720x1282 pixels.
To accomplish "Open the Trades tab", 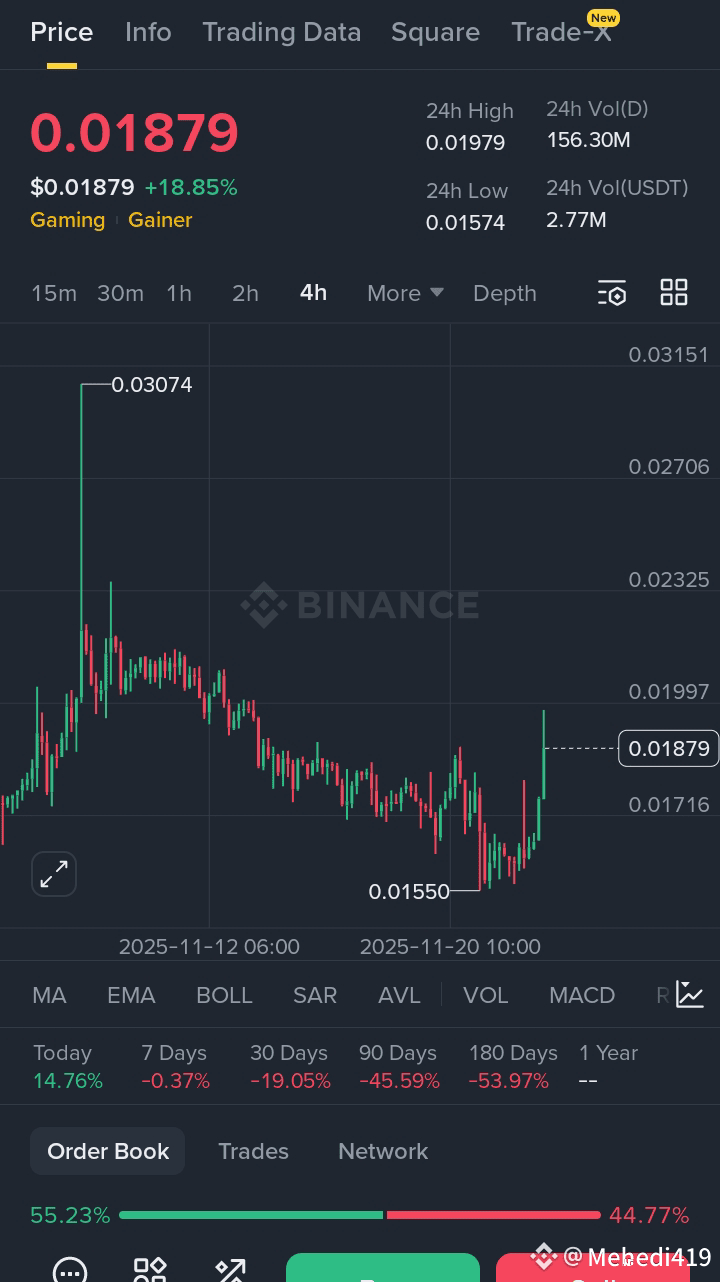I will click(253, 1151).
